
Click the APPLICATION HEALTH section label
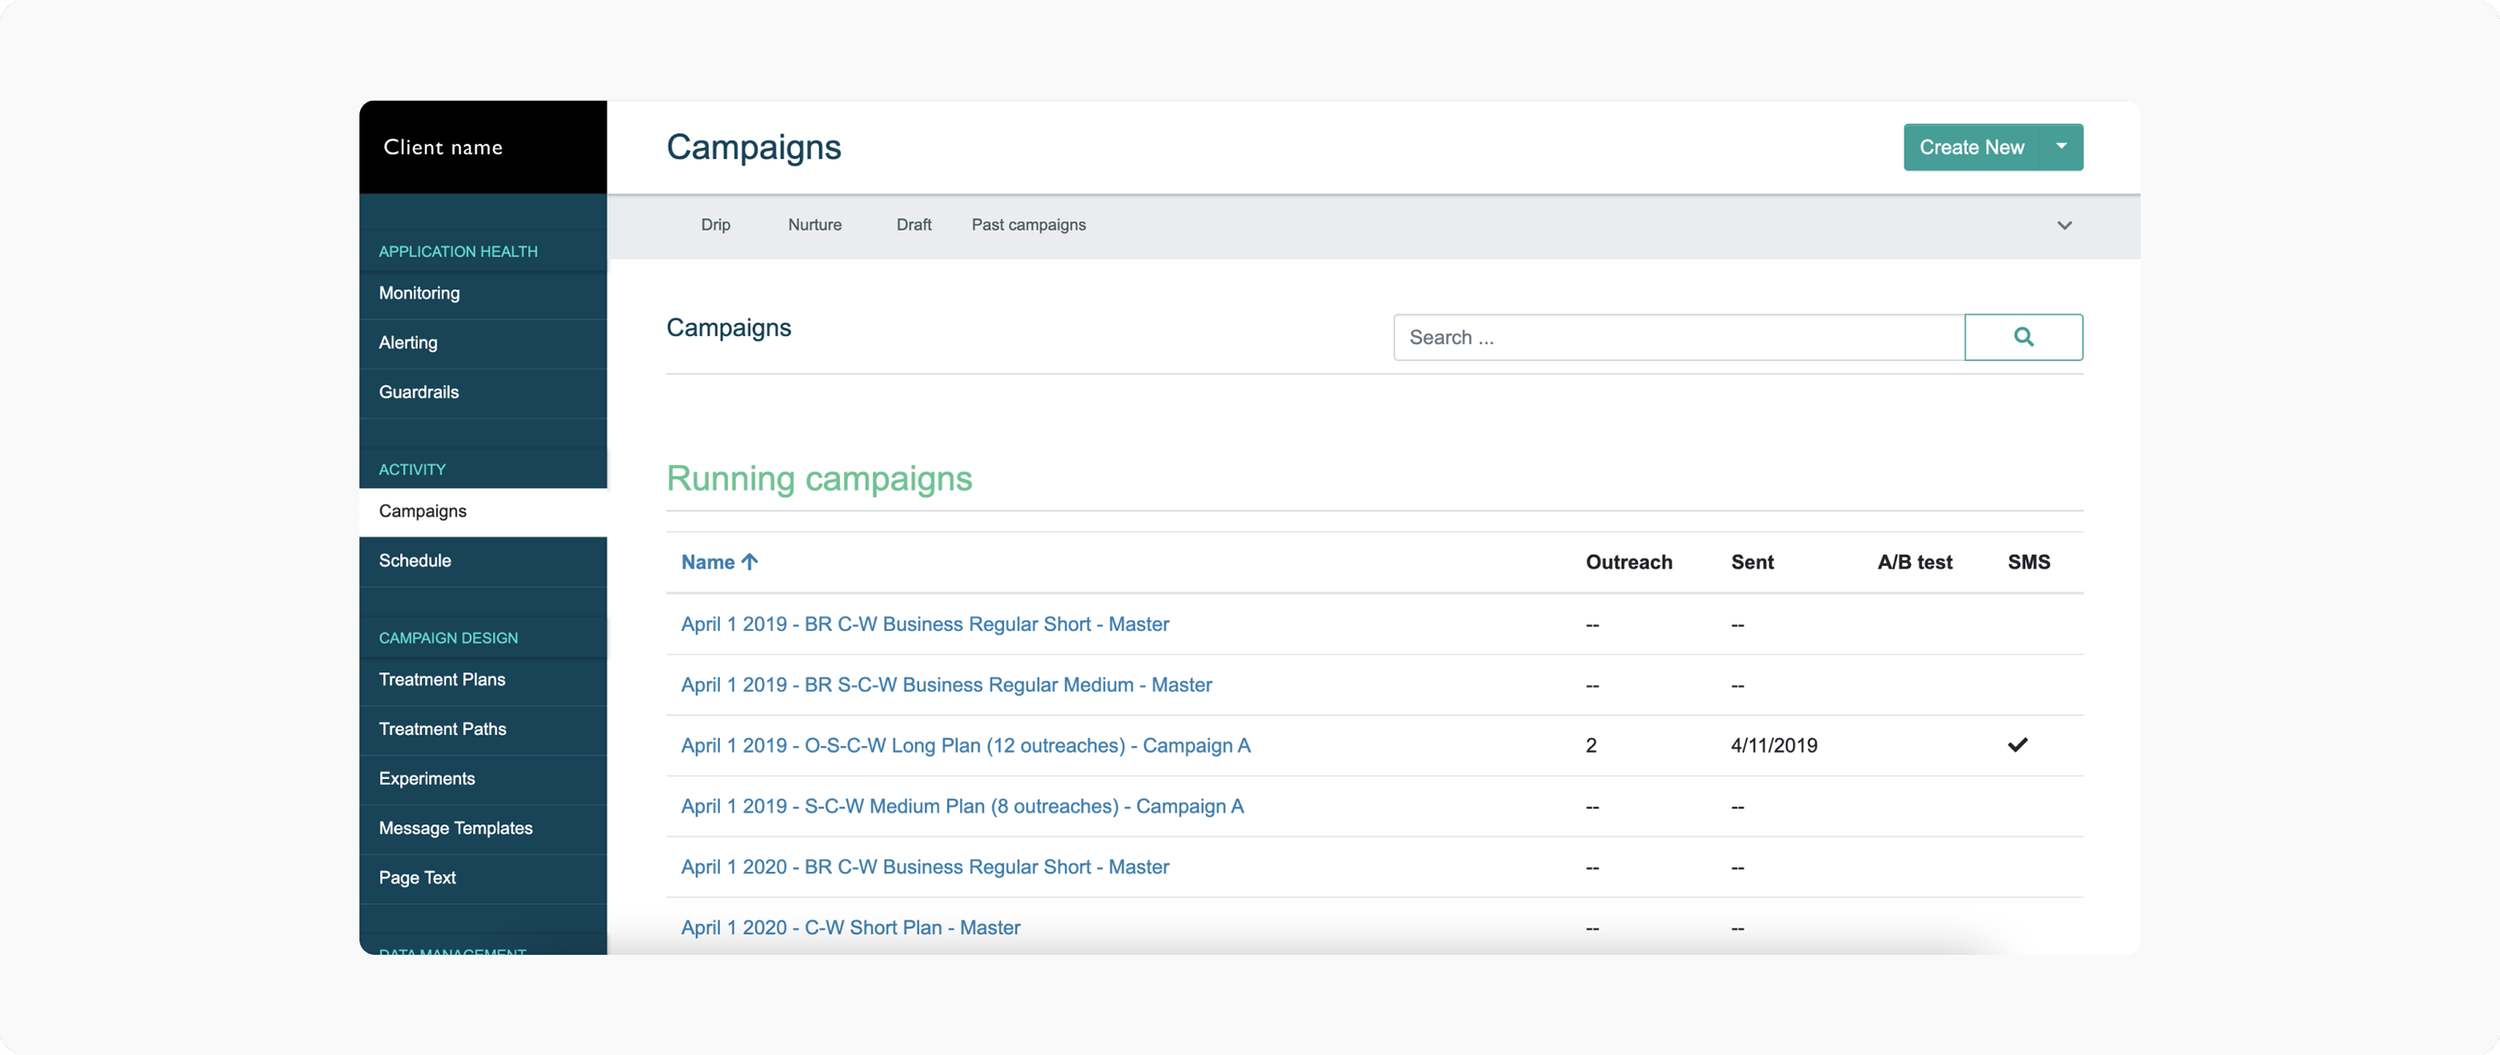(458, 252)
